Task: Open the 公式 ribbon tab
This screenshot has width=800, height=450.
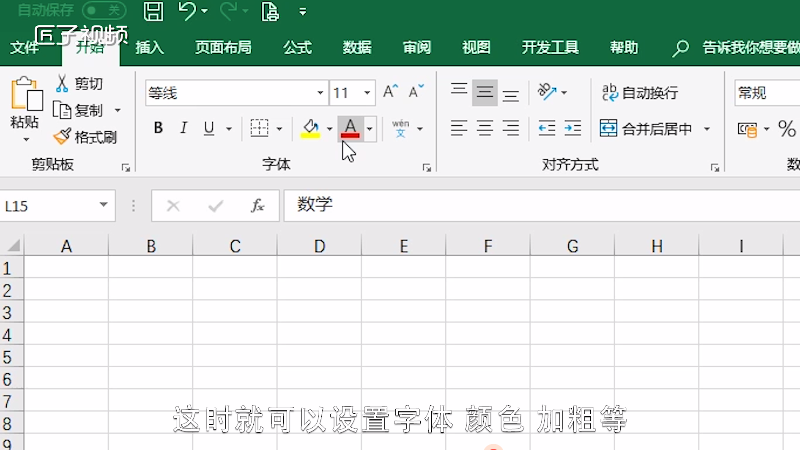Action: pyautogui.click(x=297, y=47)
